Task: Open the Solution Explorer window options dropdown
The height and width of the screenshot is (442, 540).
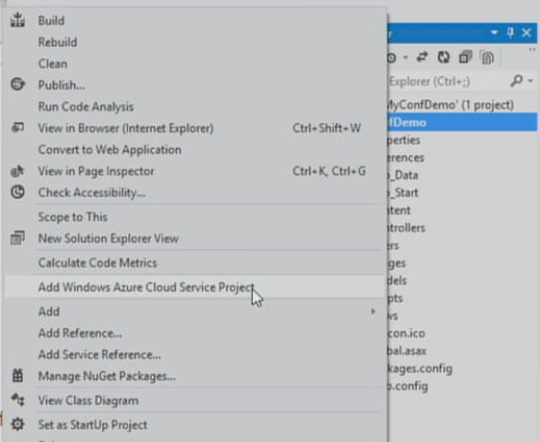Action: click(x=494, y=32)
